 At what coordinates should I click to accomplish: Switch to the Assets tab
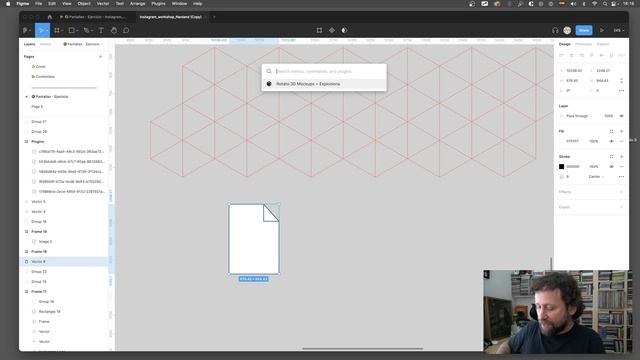tap(45, 44)
